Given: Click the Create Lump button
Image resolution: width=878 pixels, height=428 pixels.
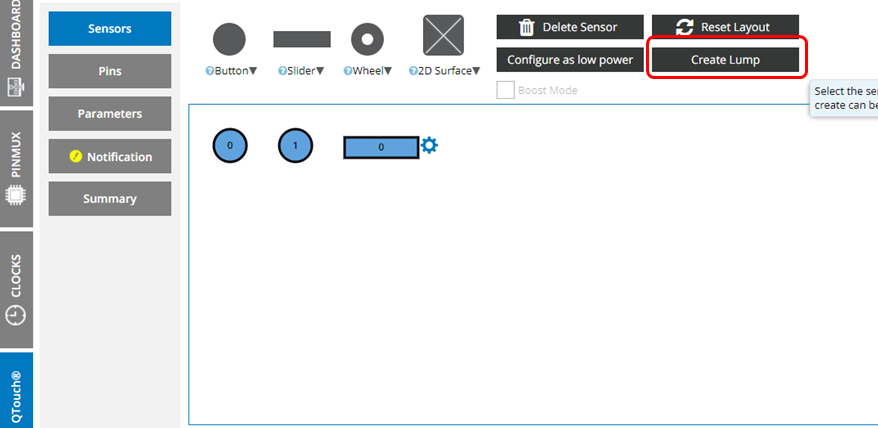Looking at the screenshot, I should point(725,60).
